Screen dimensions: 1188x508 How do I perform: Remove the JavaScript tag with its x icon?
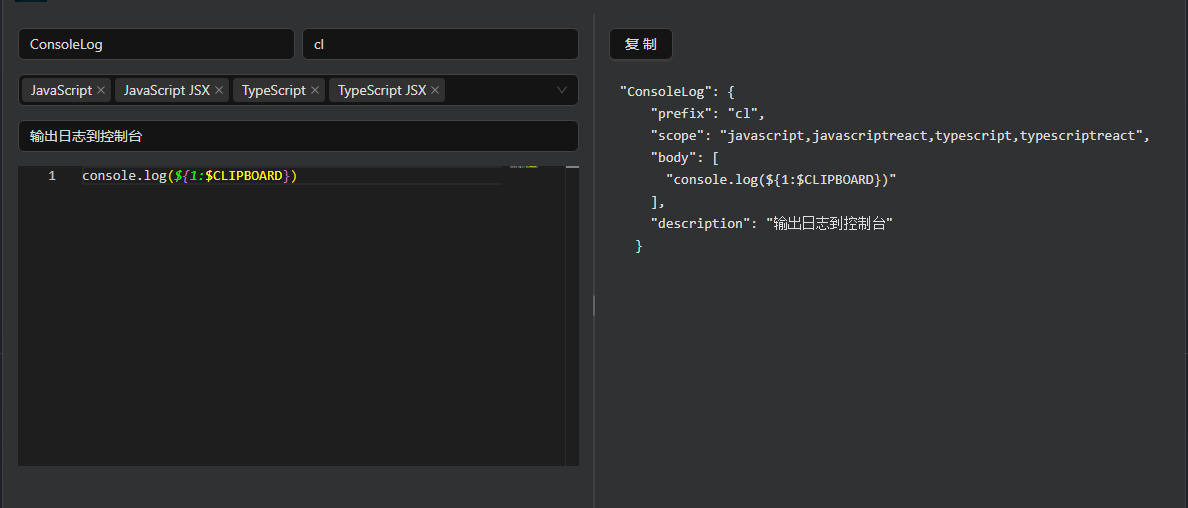101,90
